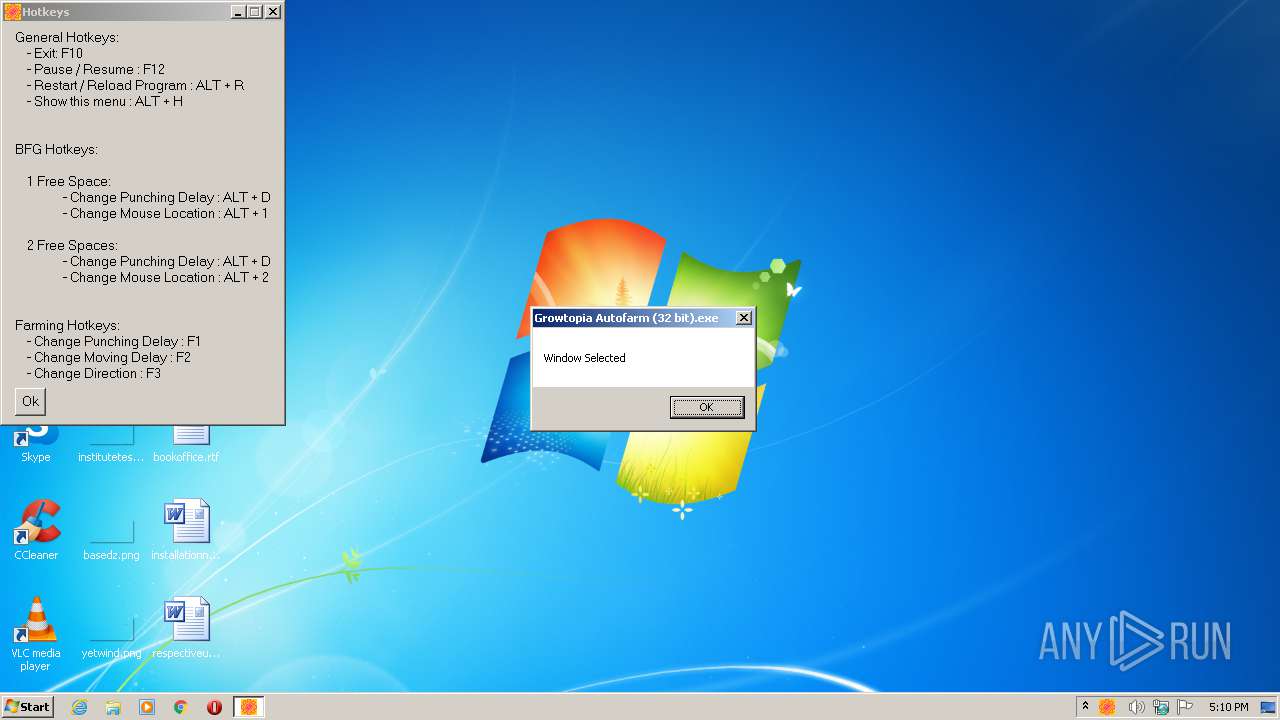Click the 'General Hotkeys:' heading
The height and width of the screenshot is (720, 1280).
pos(66,37)
